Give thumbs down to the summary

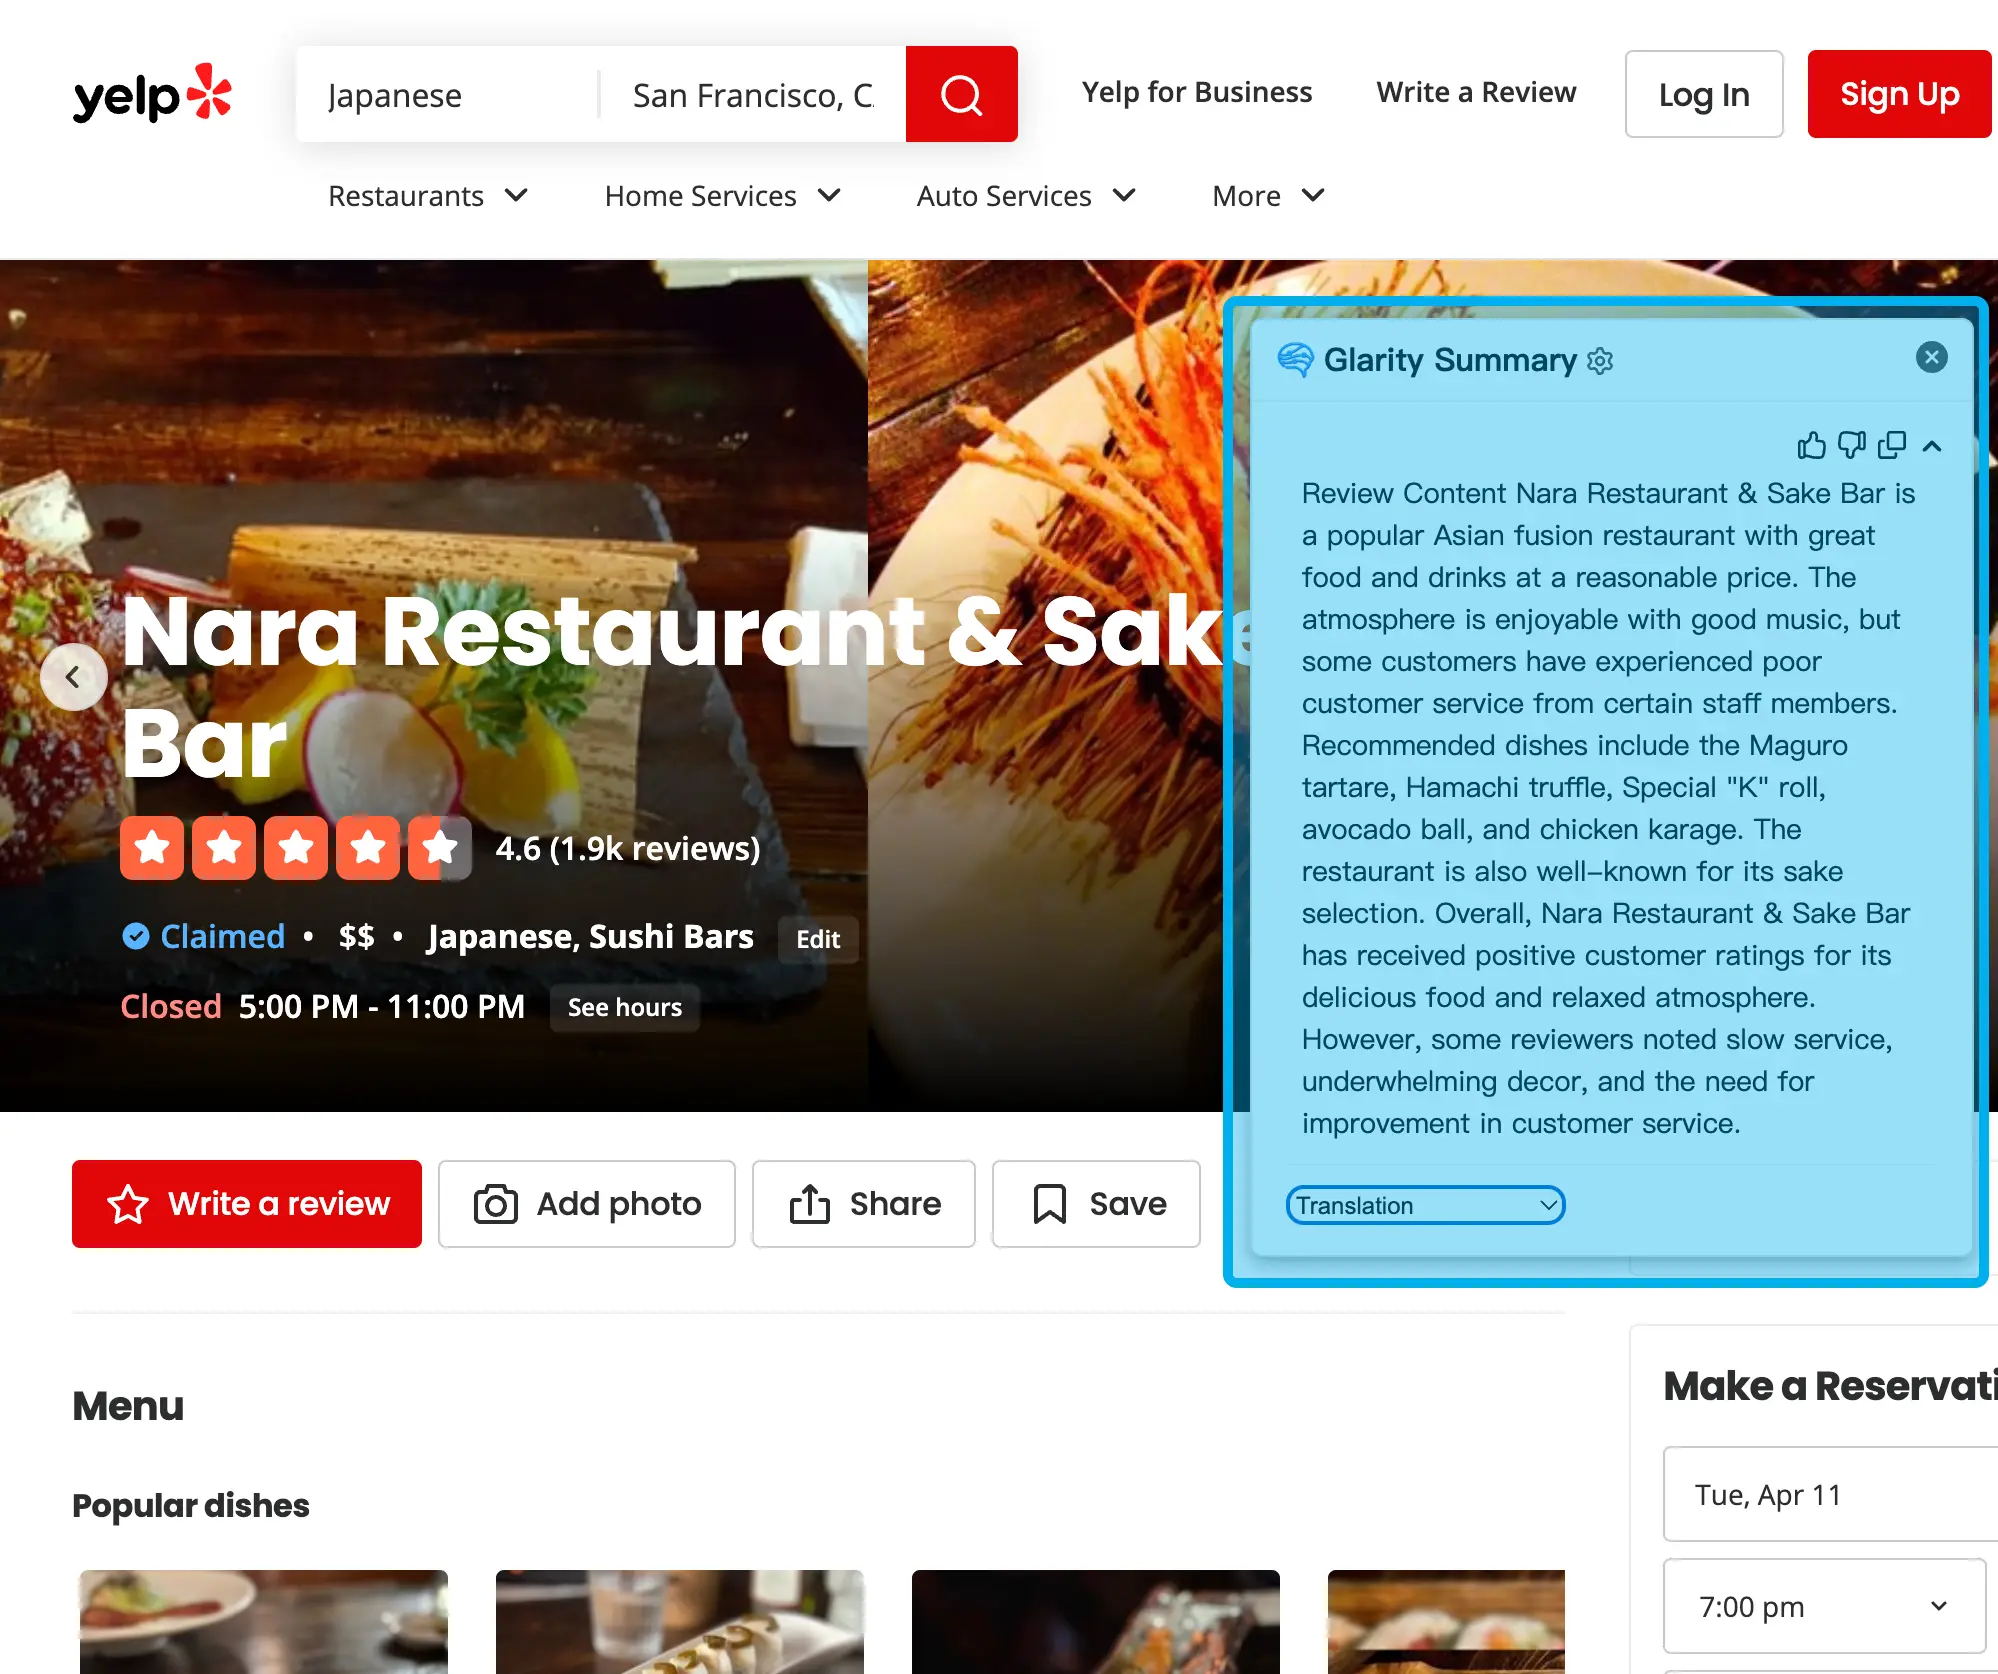click(x=1851, y=446)
